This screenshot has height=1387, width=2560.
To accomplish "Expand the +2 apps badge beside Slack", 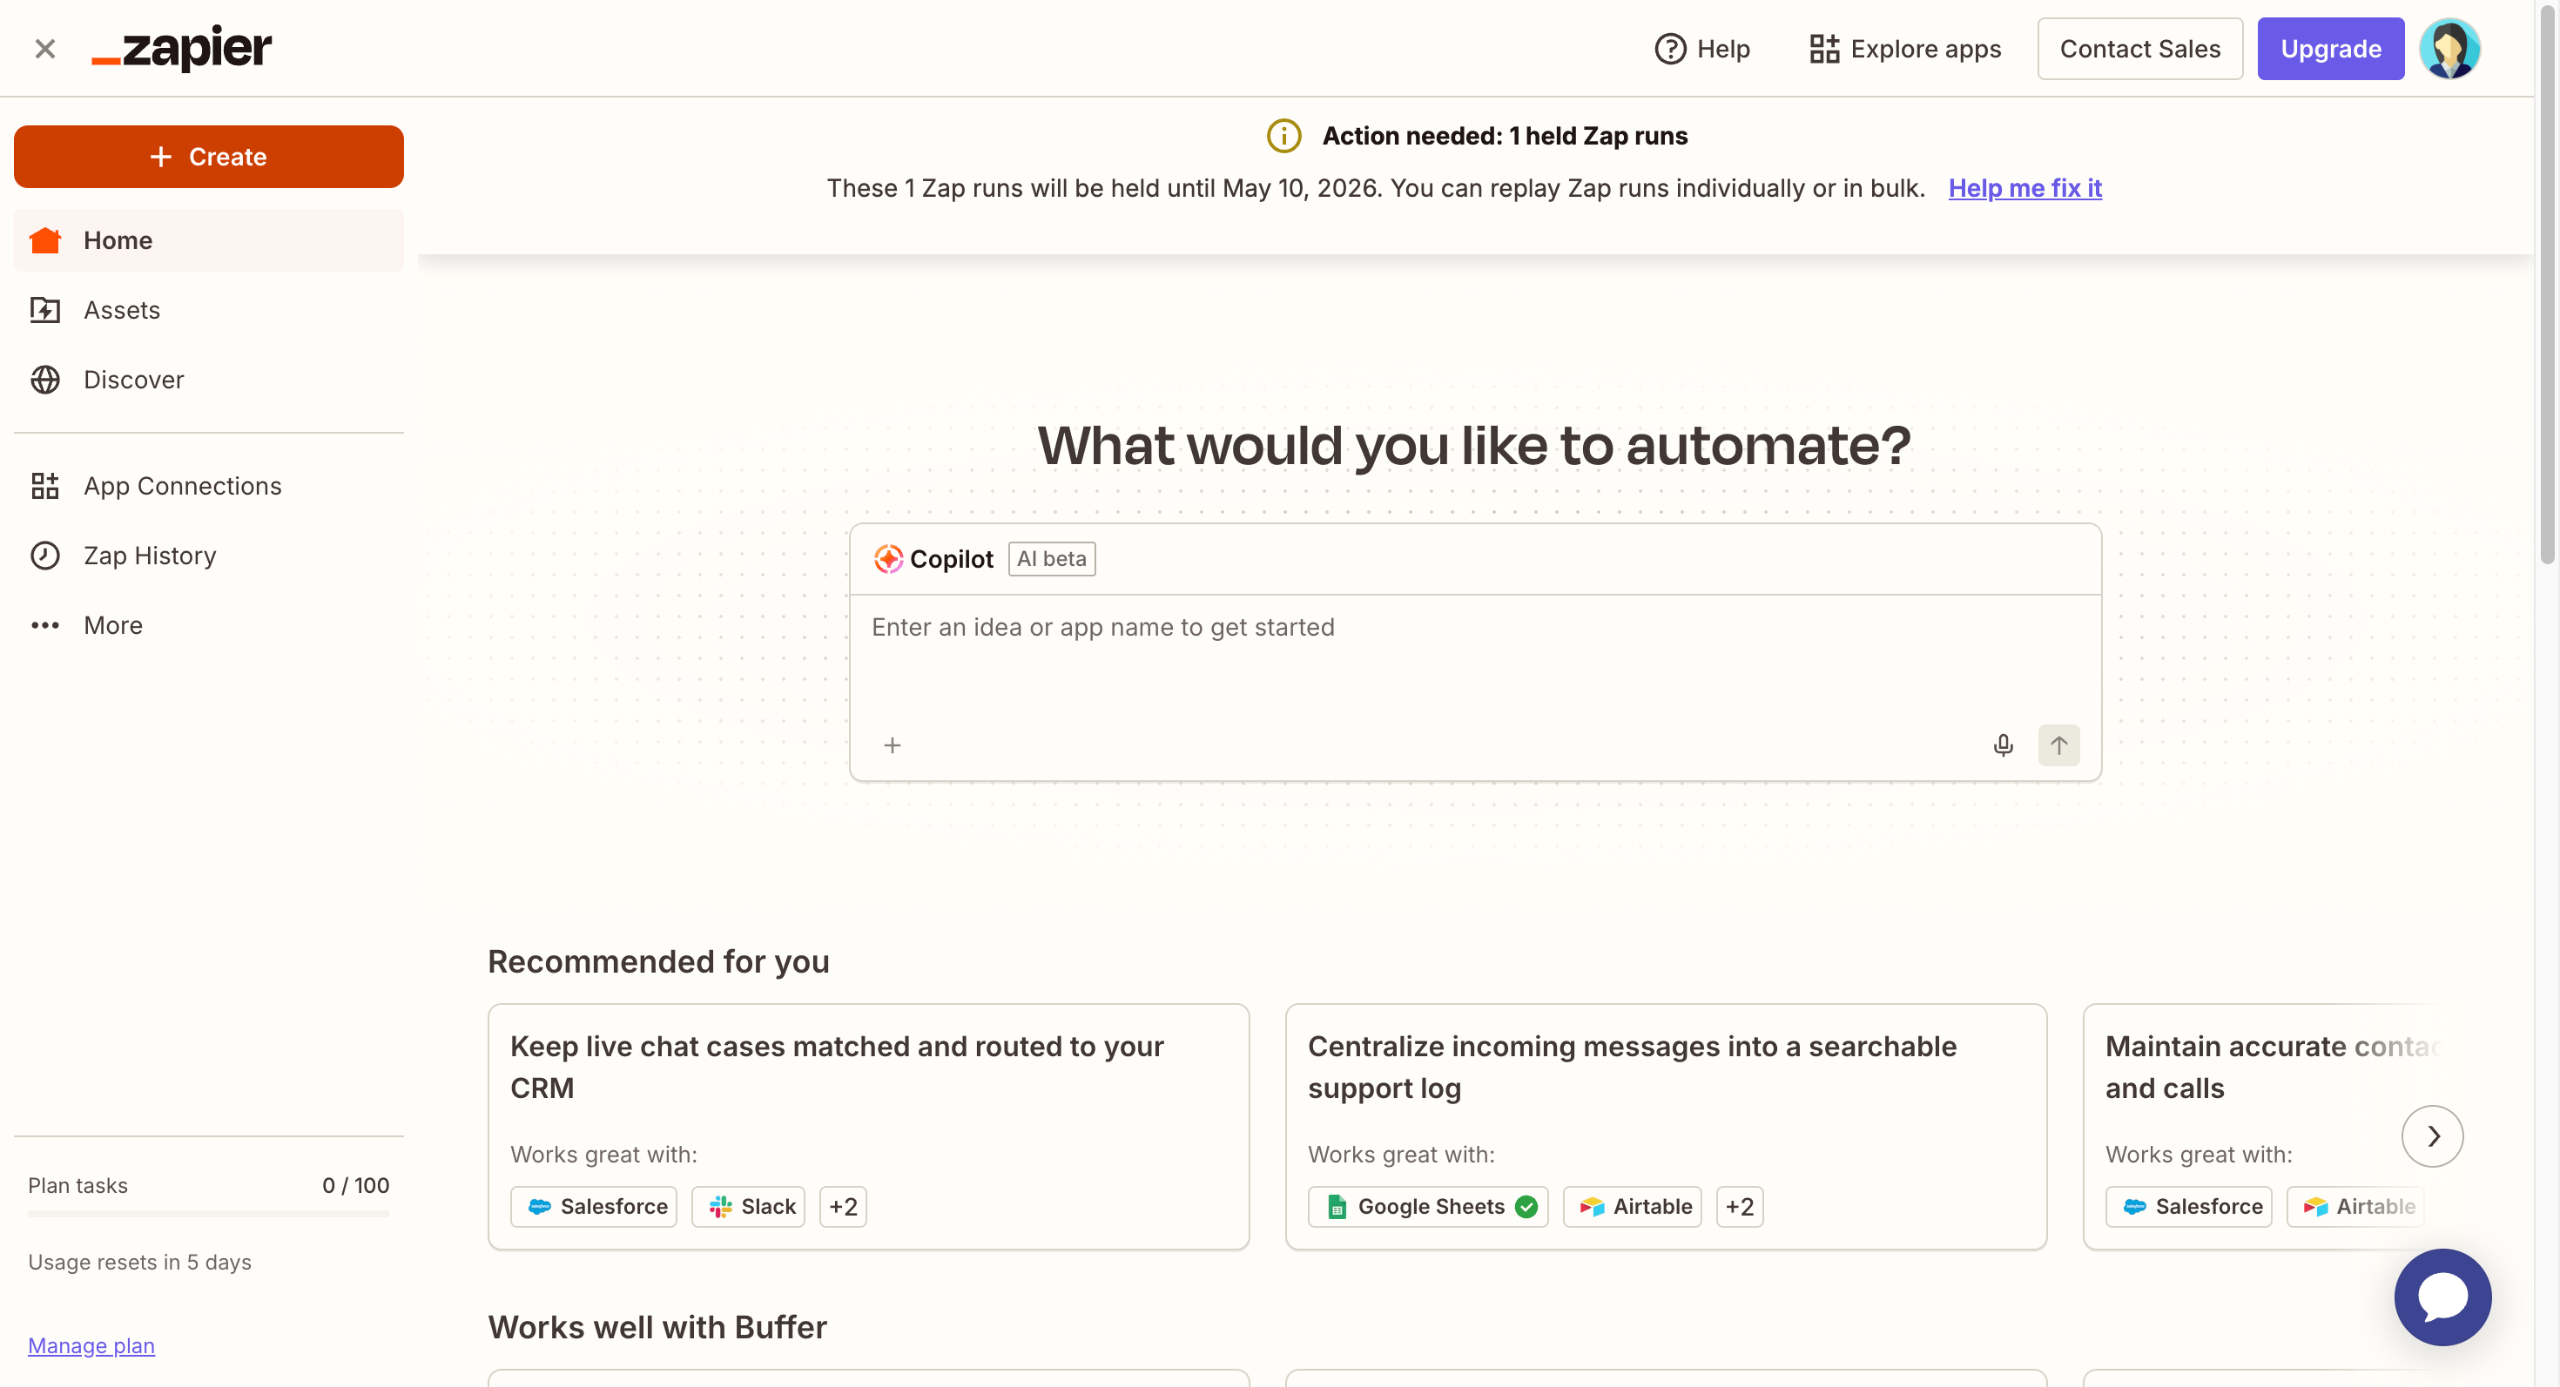I will click(x=842, y=1207).
